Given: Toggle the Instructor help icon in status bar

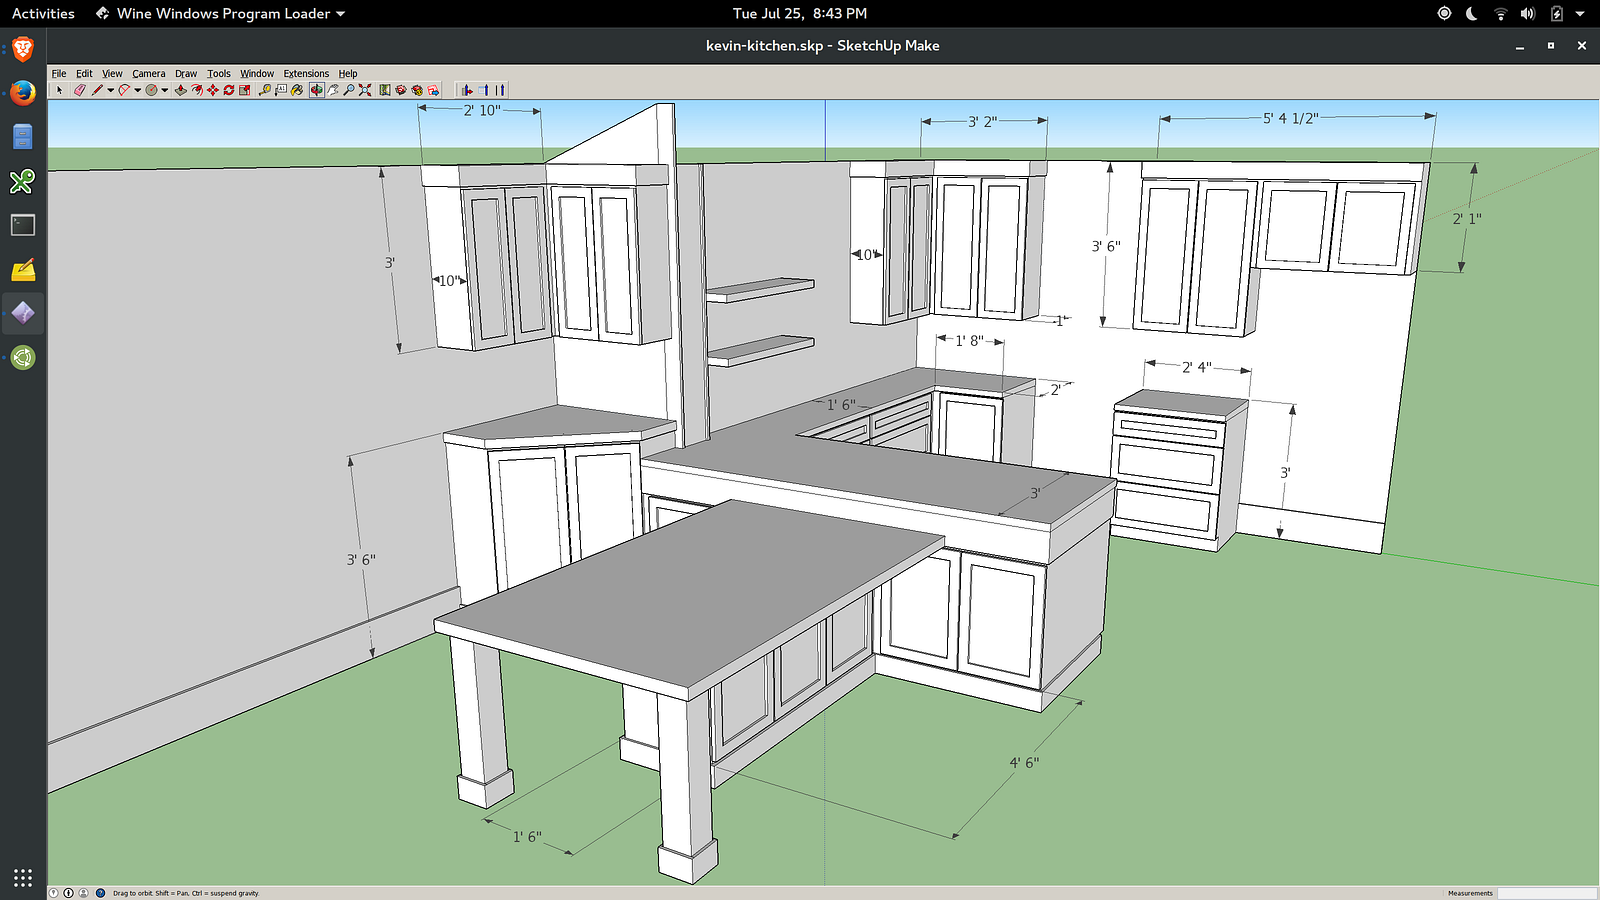Looking at the screenshot, I should point(100,893).
